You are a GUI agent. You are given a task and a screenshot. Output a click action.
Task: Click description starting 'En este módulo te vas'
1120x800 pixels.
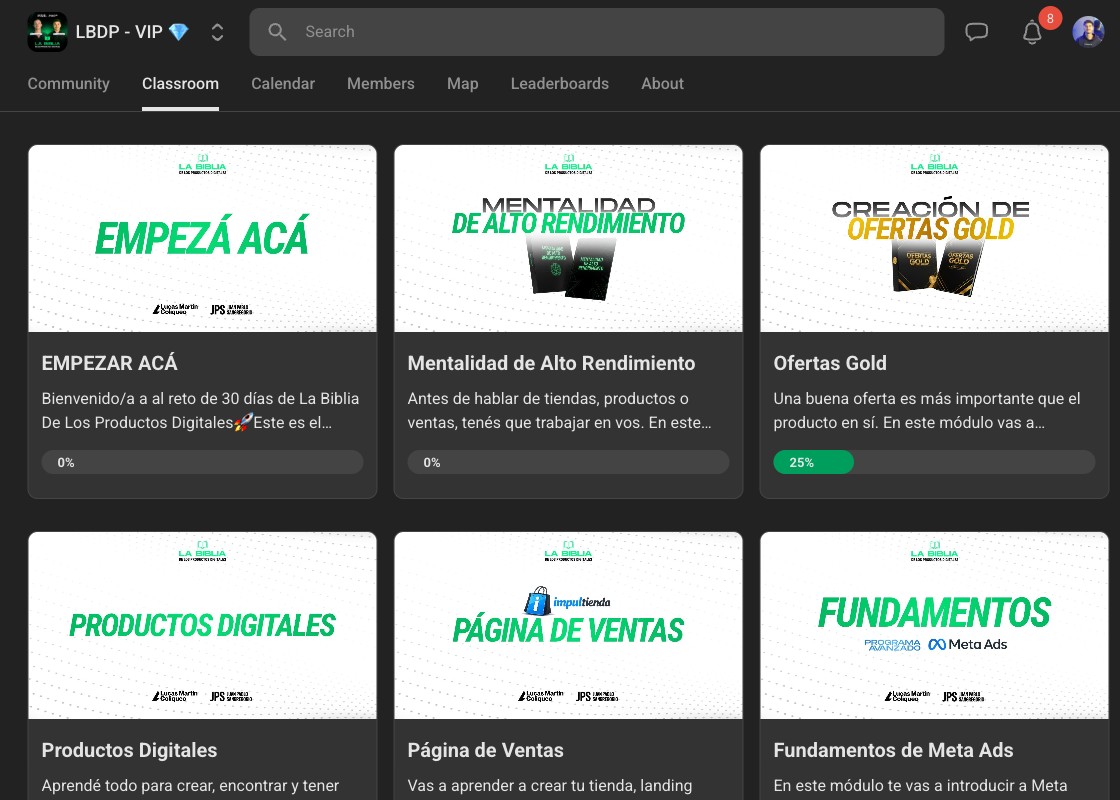921,786
